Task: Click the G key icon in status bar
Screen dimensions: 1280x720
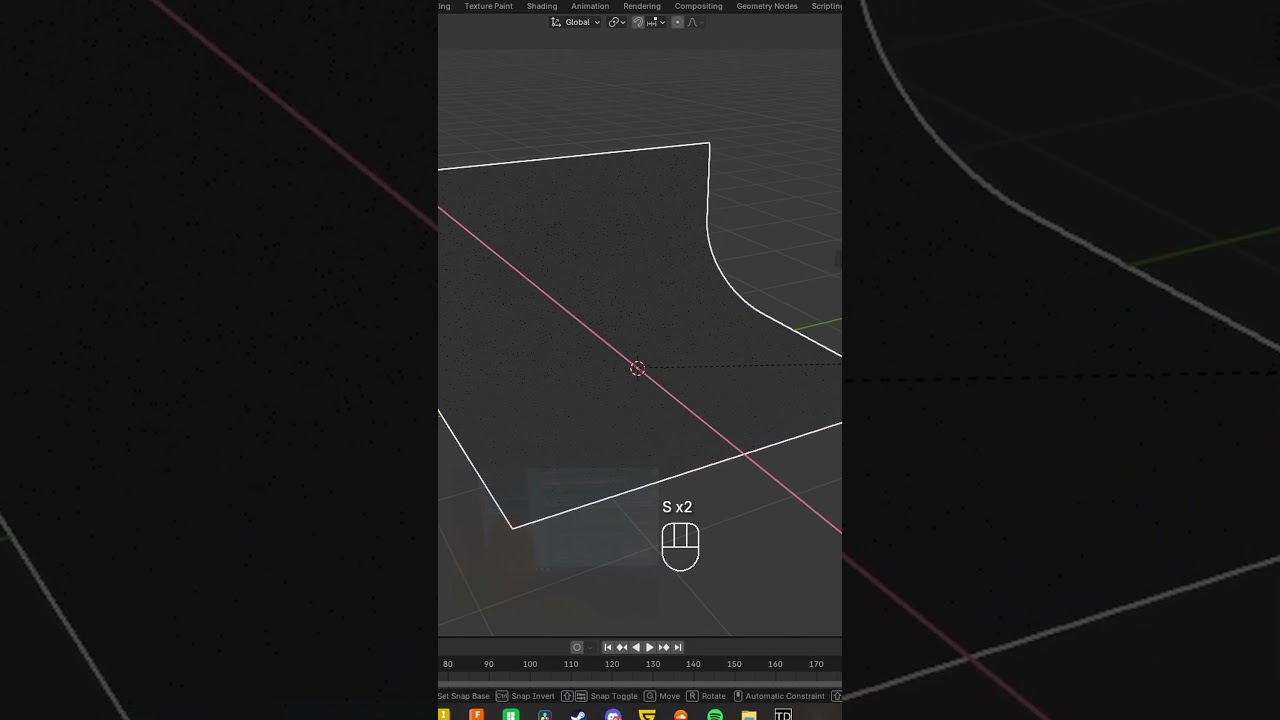Action: tap(650, 696)
